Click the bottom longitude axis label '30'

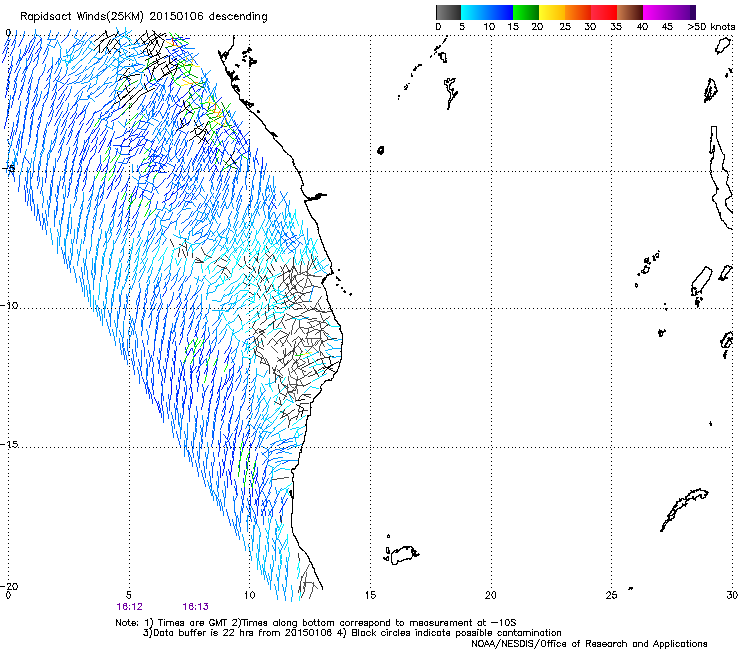pos(732,595)
